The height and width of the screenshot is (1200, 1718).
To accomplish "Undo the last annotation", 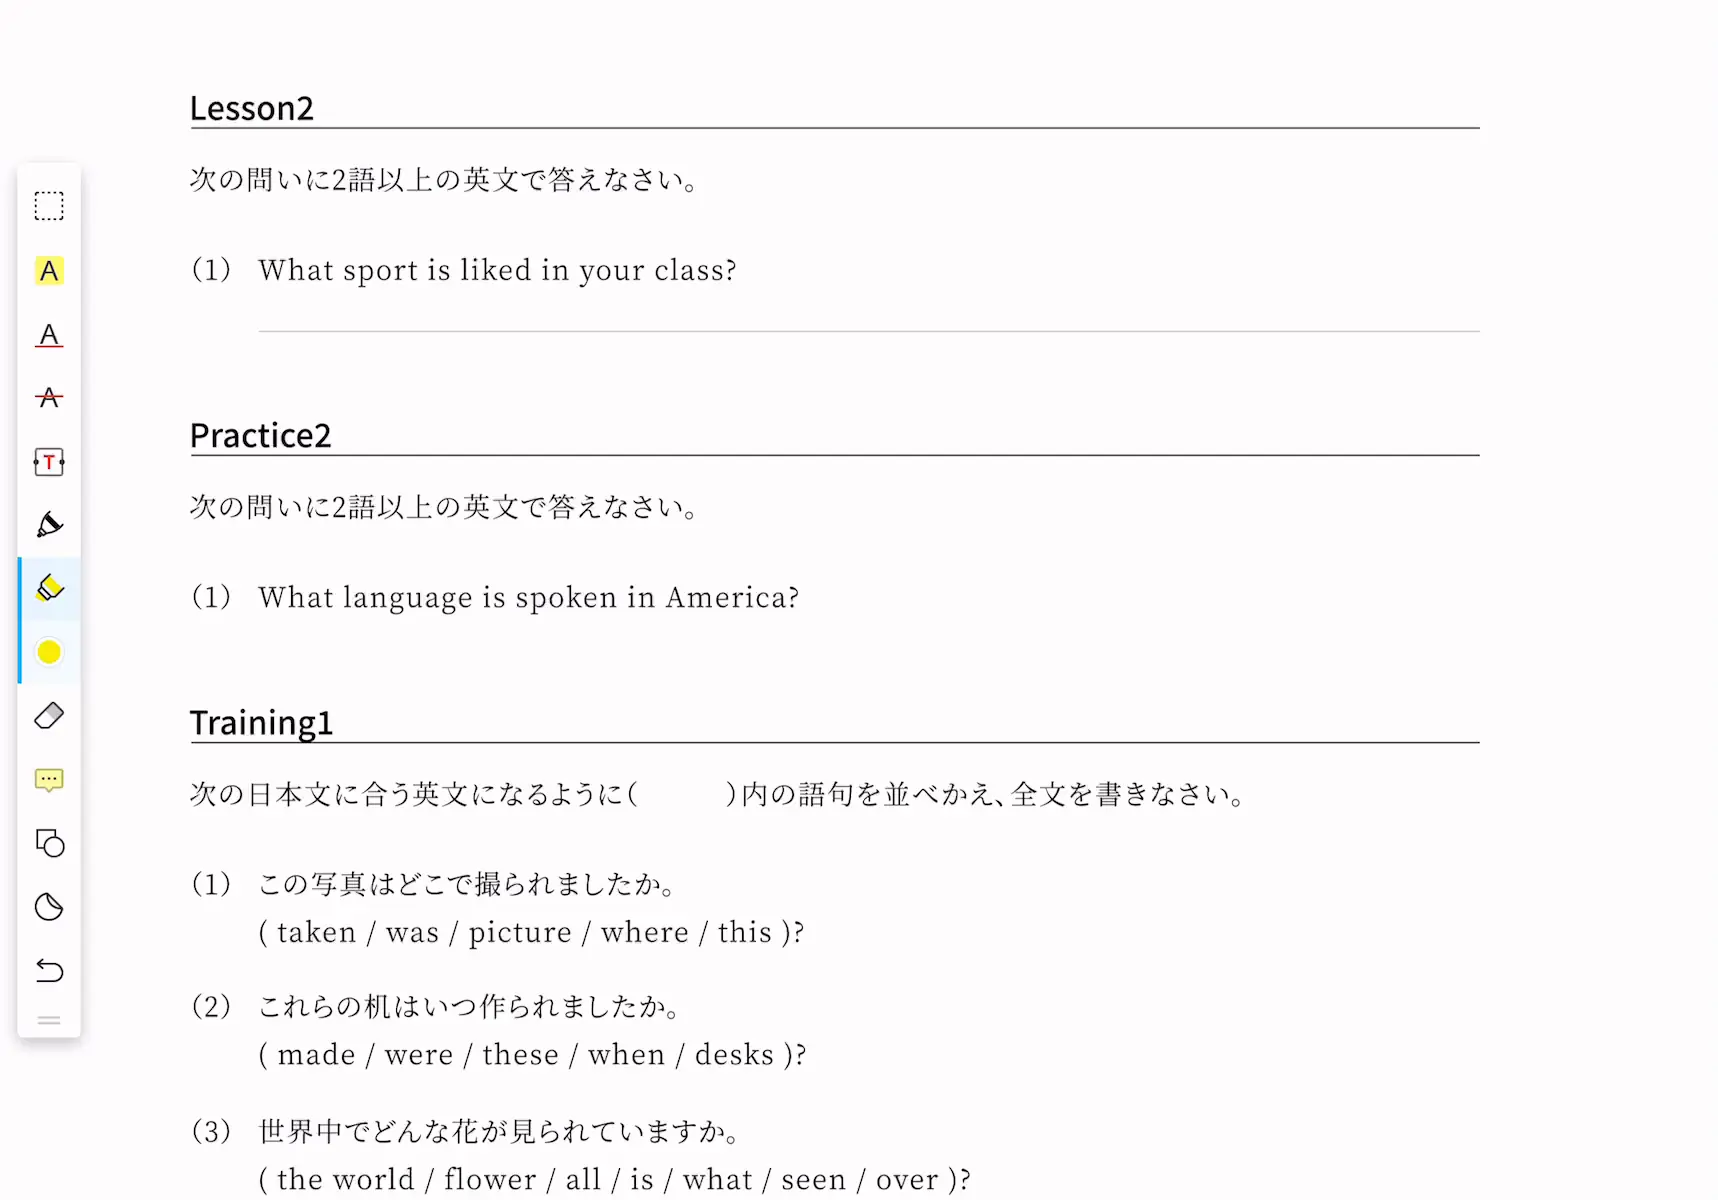I will tap(49, 971).
